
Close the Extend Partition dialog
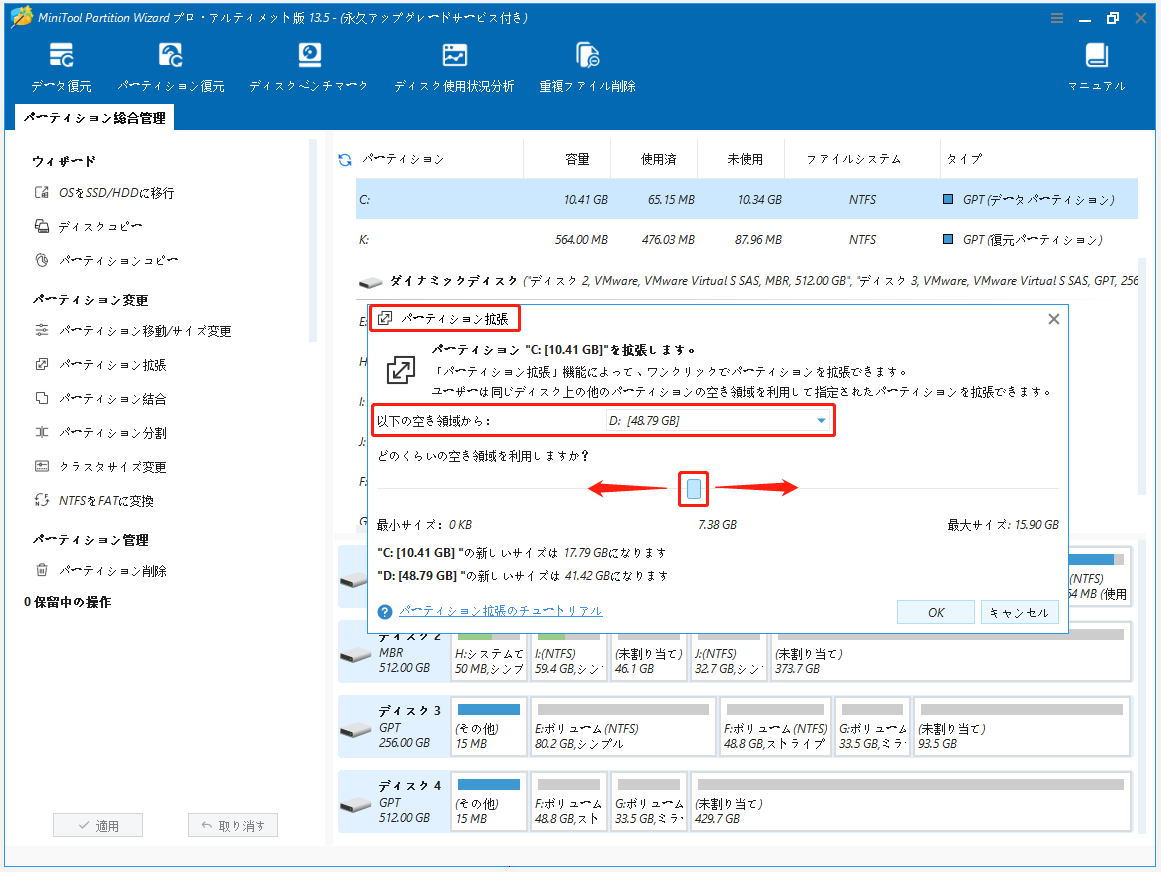pyautogui.click(x=1053, y=318)
